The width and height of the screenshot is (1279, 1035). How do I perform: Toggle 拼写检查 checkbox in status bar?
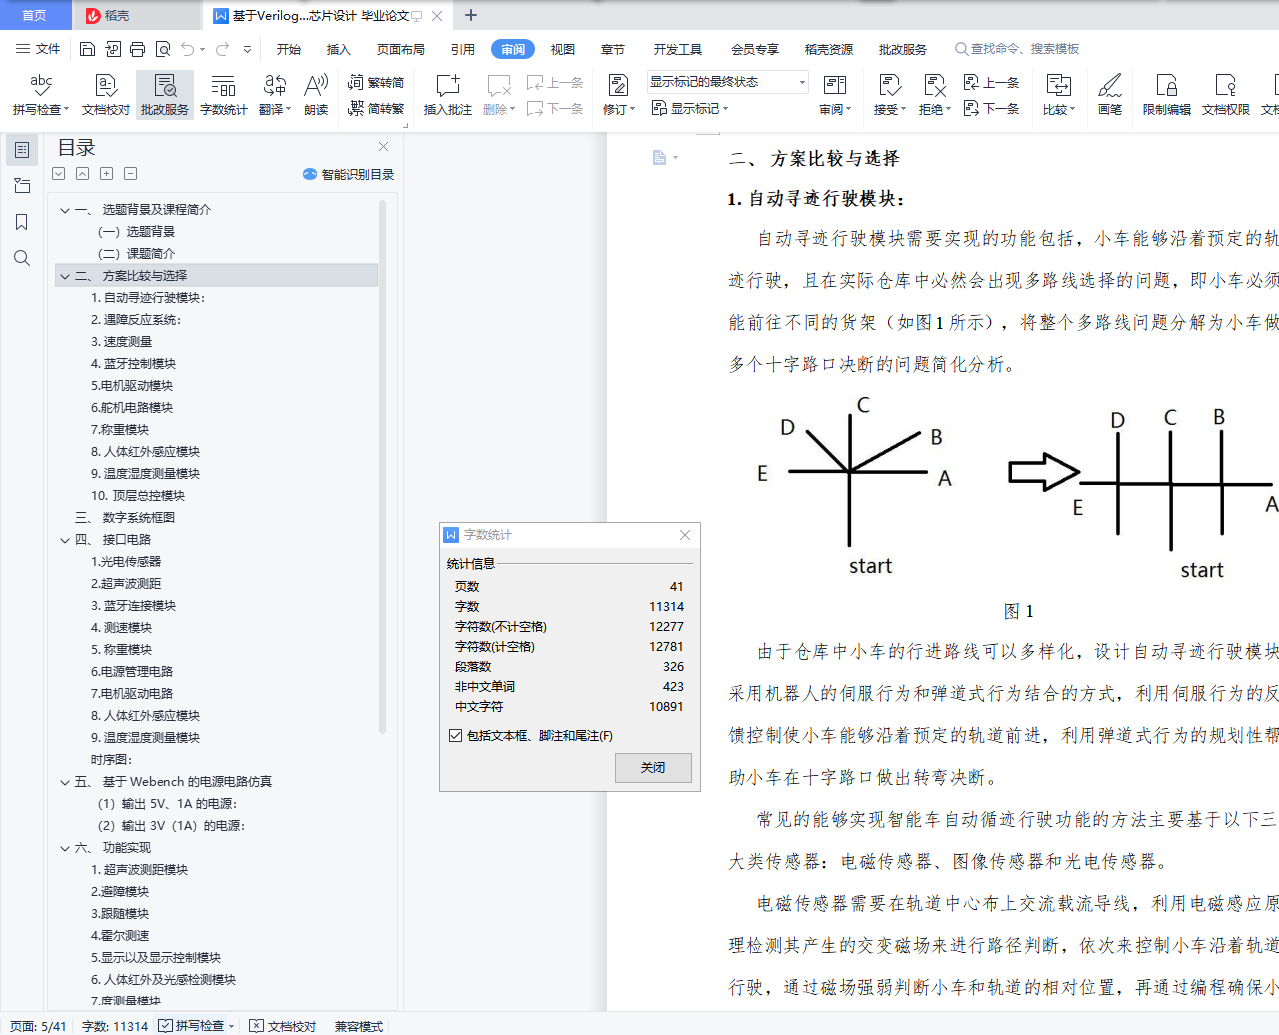(x=165, y=1025)
